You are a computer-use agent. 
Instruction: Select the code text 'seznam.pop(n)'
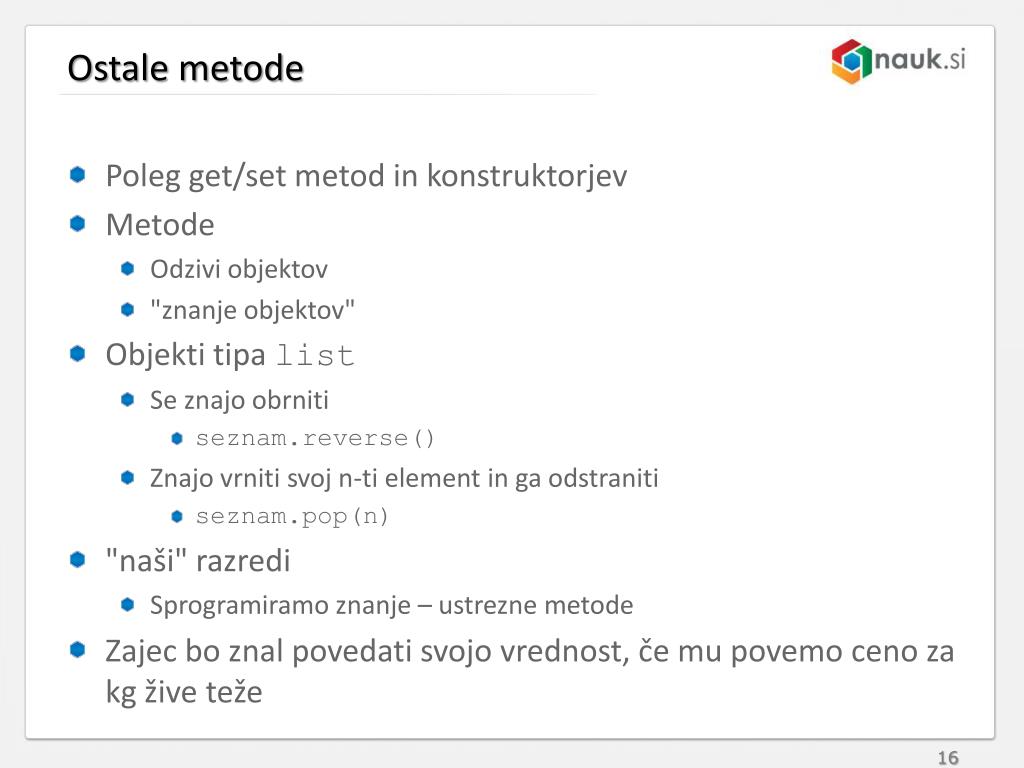coord(292,517)
